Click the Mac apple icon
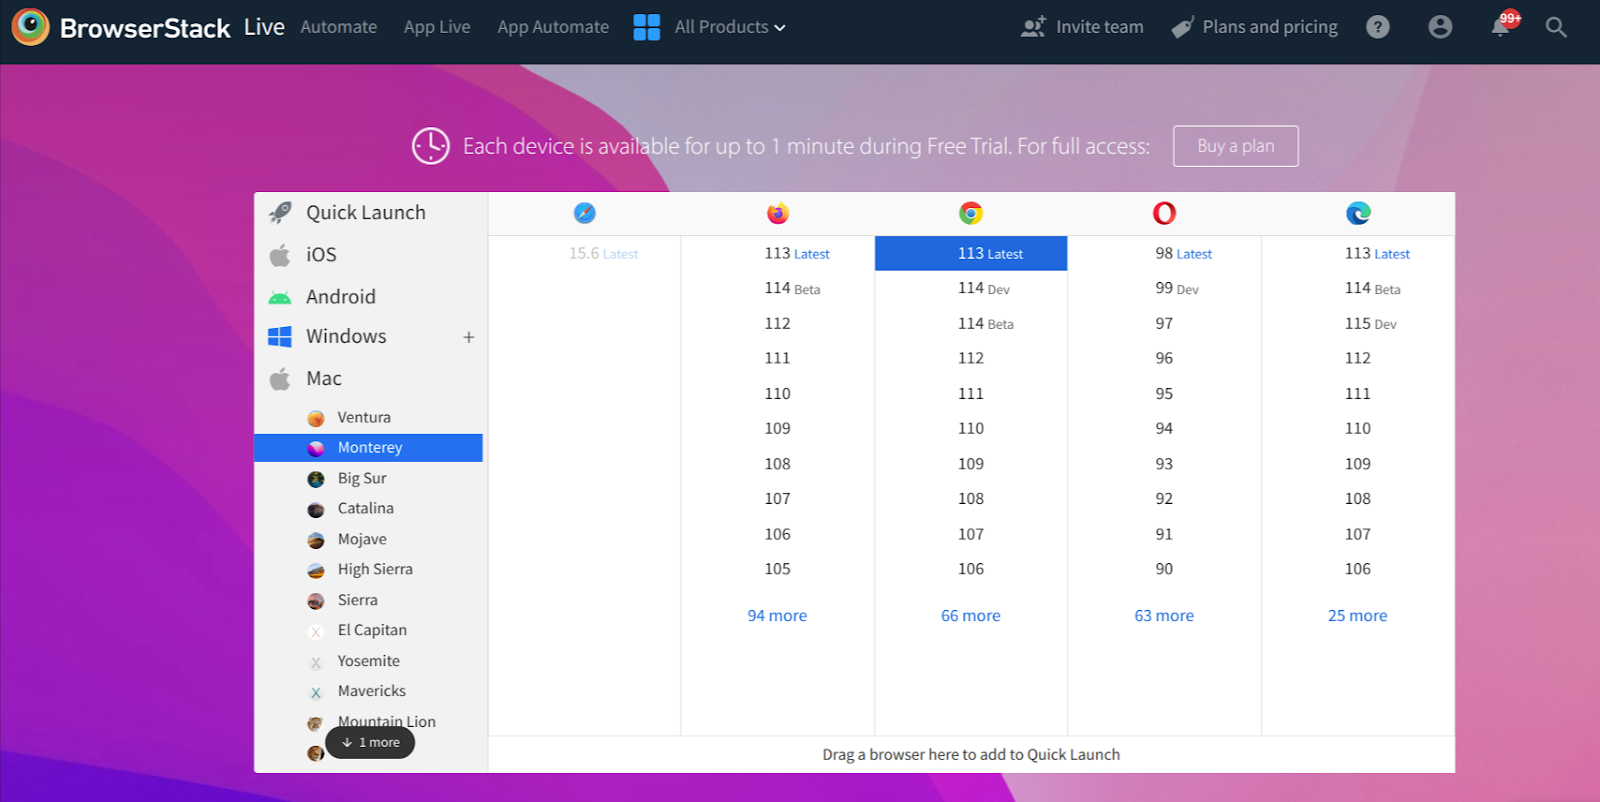The image size is (1600, 802). pos(280,379)
